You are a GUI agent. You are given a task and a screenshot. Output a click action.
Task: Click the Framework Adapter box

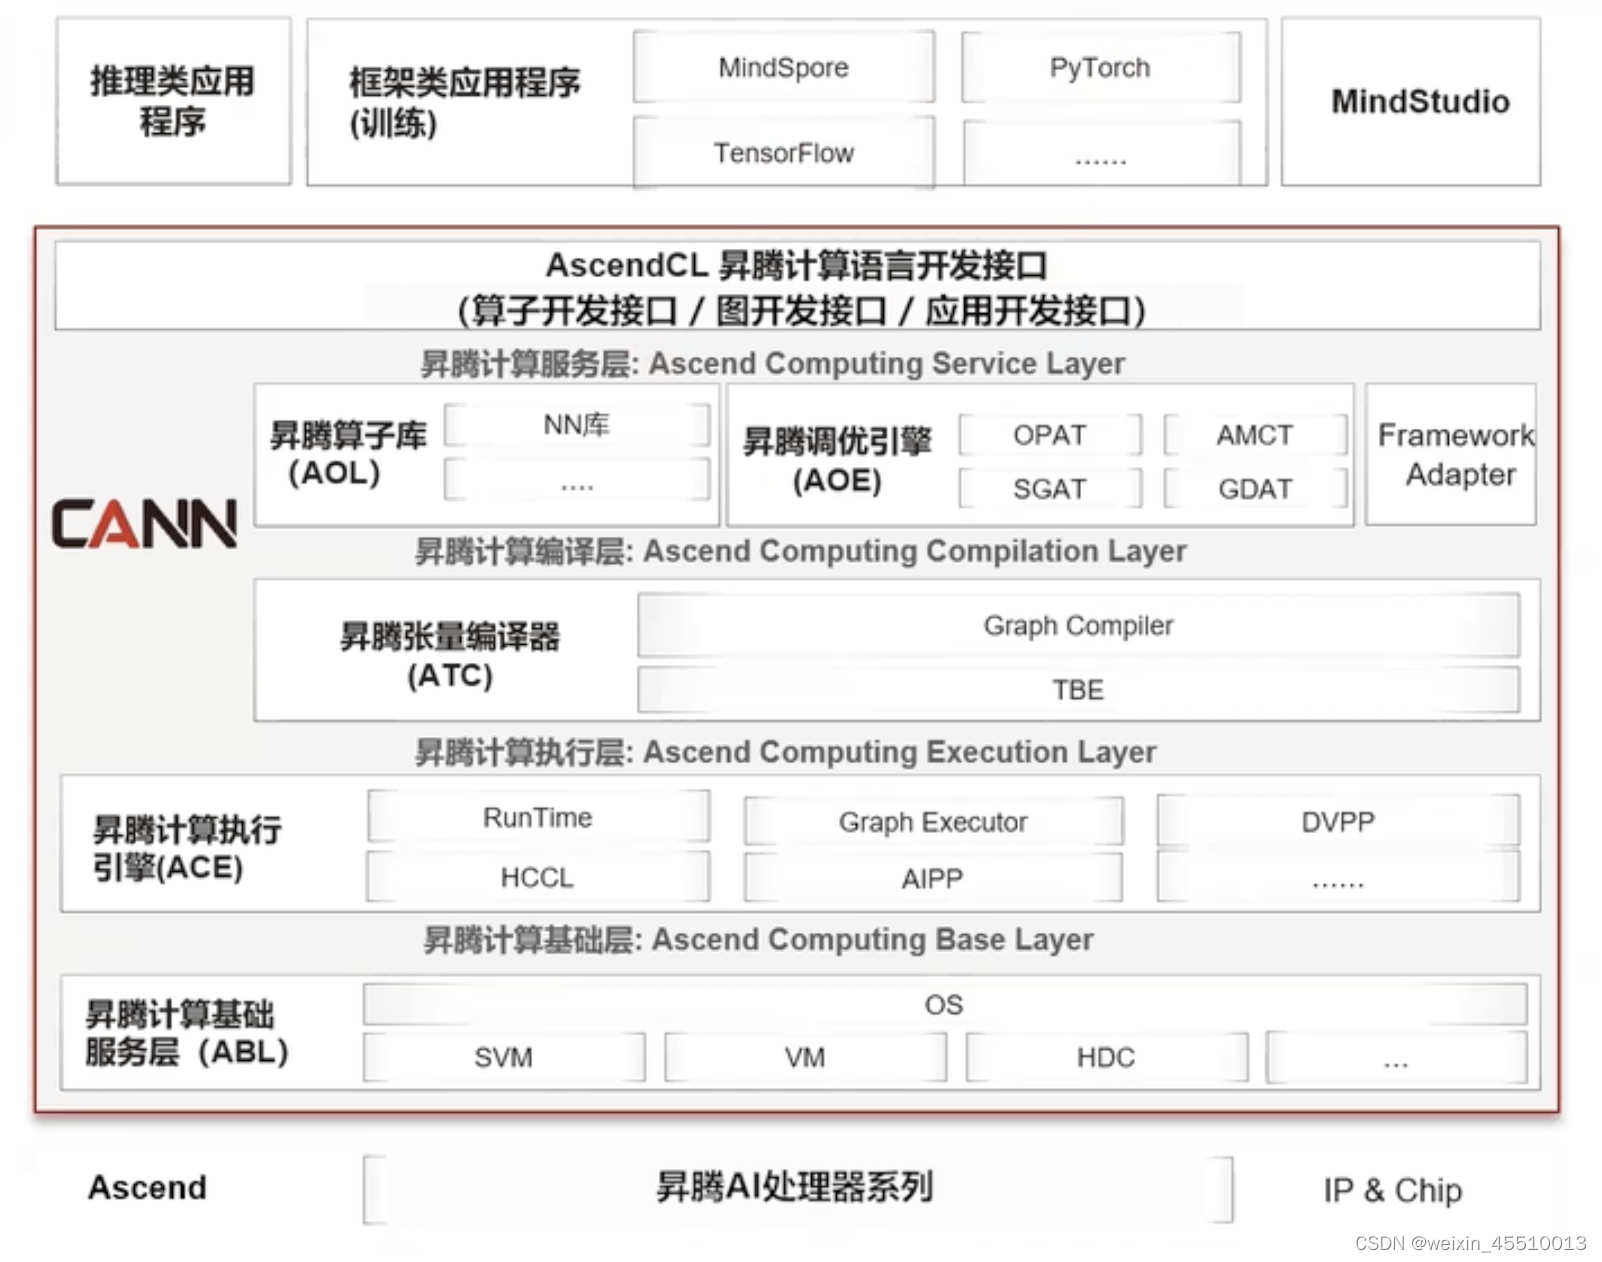(x=1451, y=454)
